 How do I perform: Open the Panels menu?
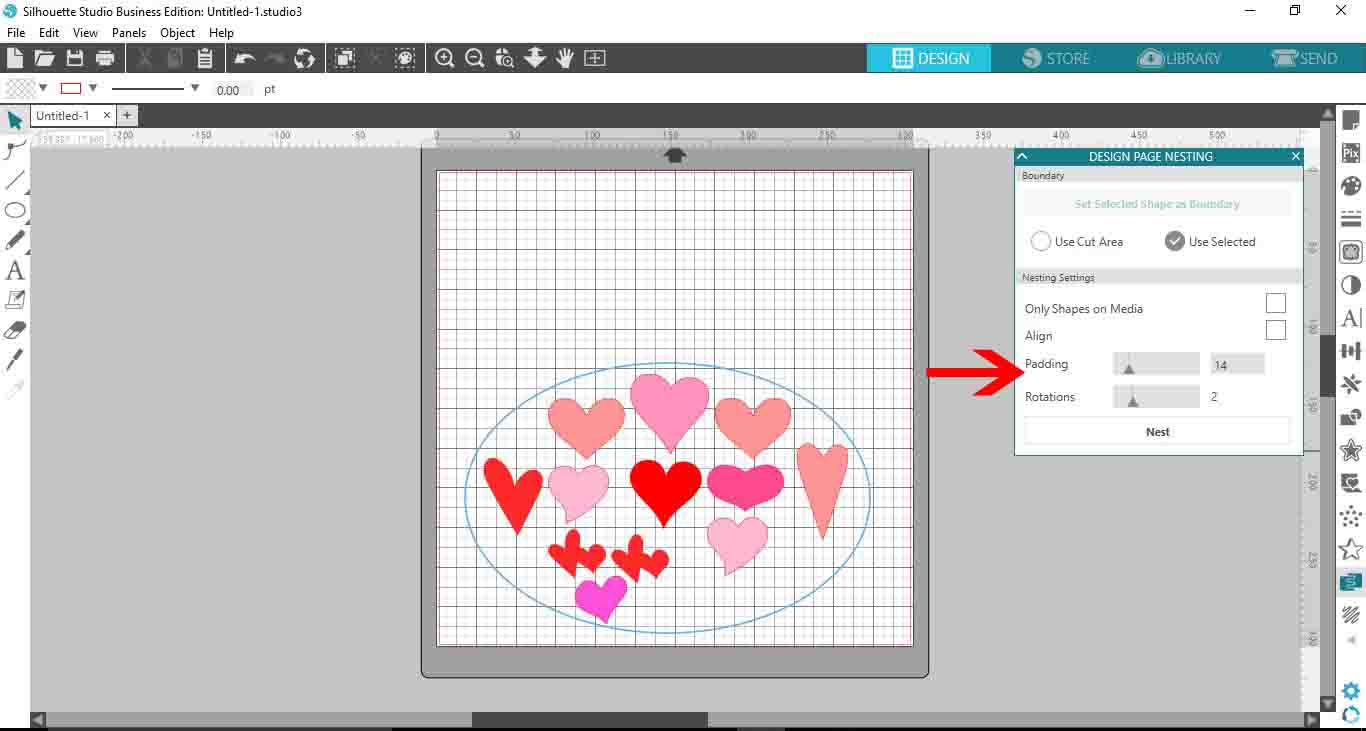coord(129,33)
